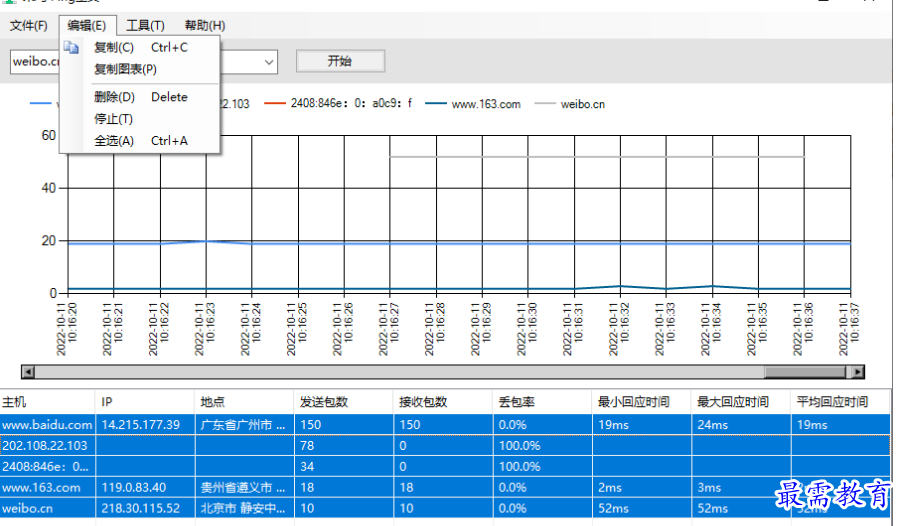Click the 贵州省遵义市 location cell

[x=245, y=488]
